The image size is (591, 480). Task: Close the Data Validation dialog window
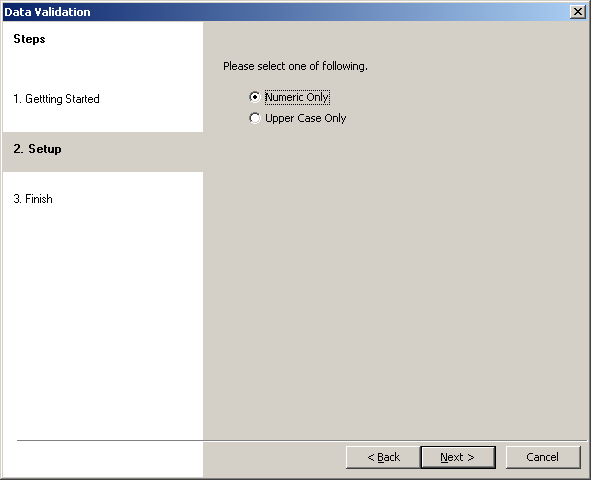point(578,12)
